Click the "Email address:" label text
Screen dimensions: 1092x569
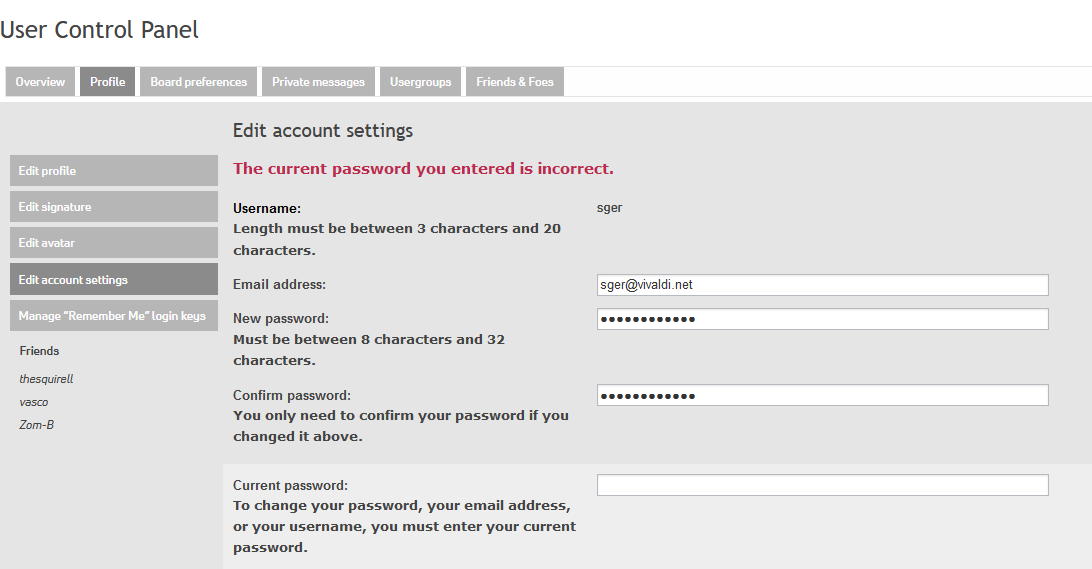[x=279, y=285]
